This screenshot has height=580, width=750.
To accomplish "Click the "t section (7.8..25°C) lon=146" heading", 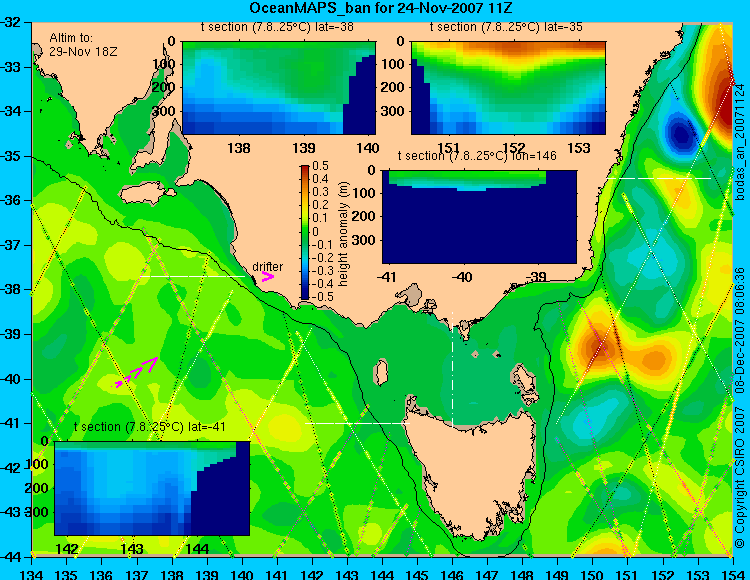I will 477,156.
